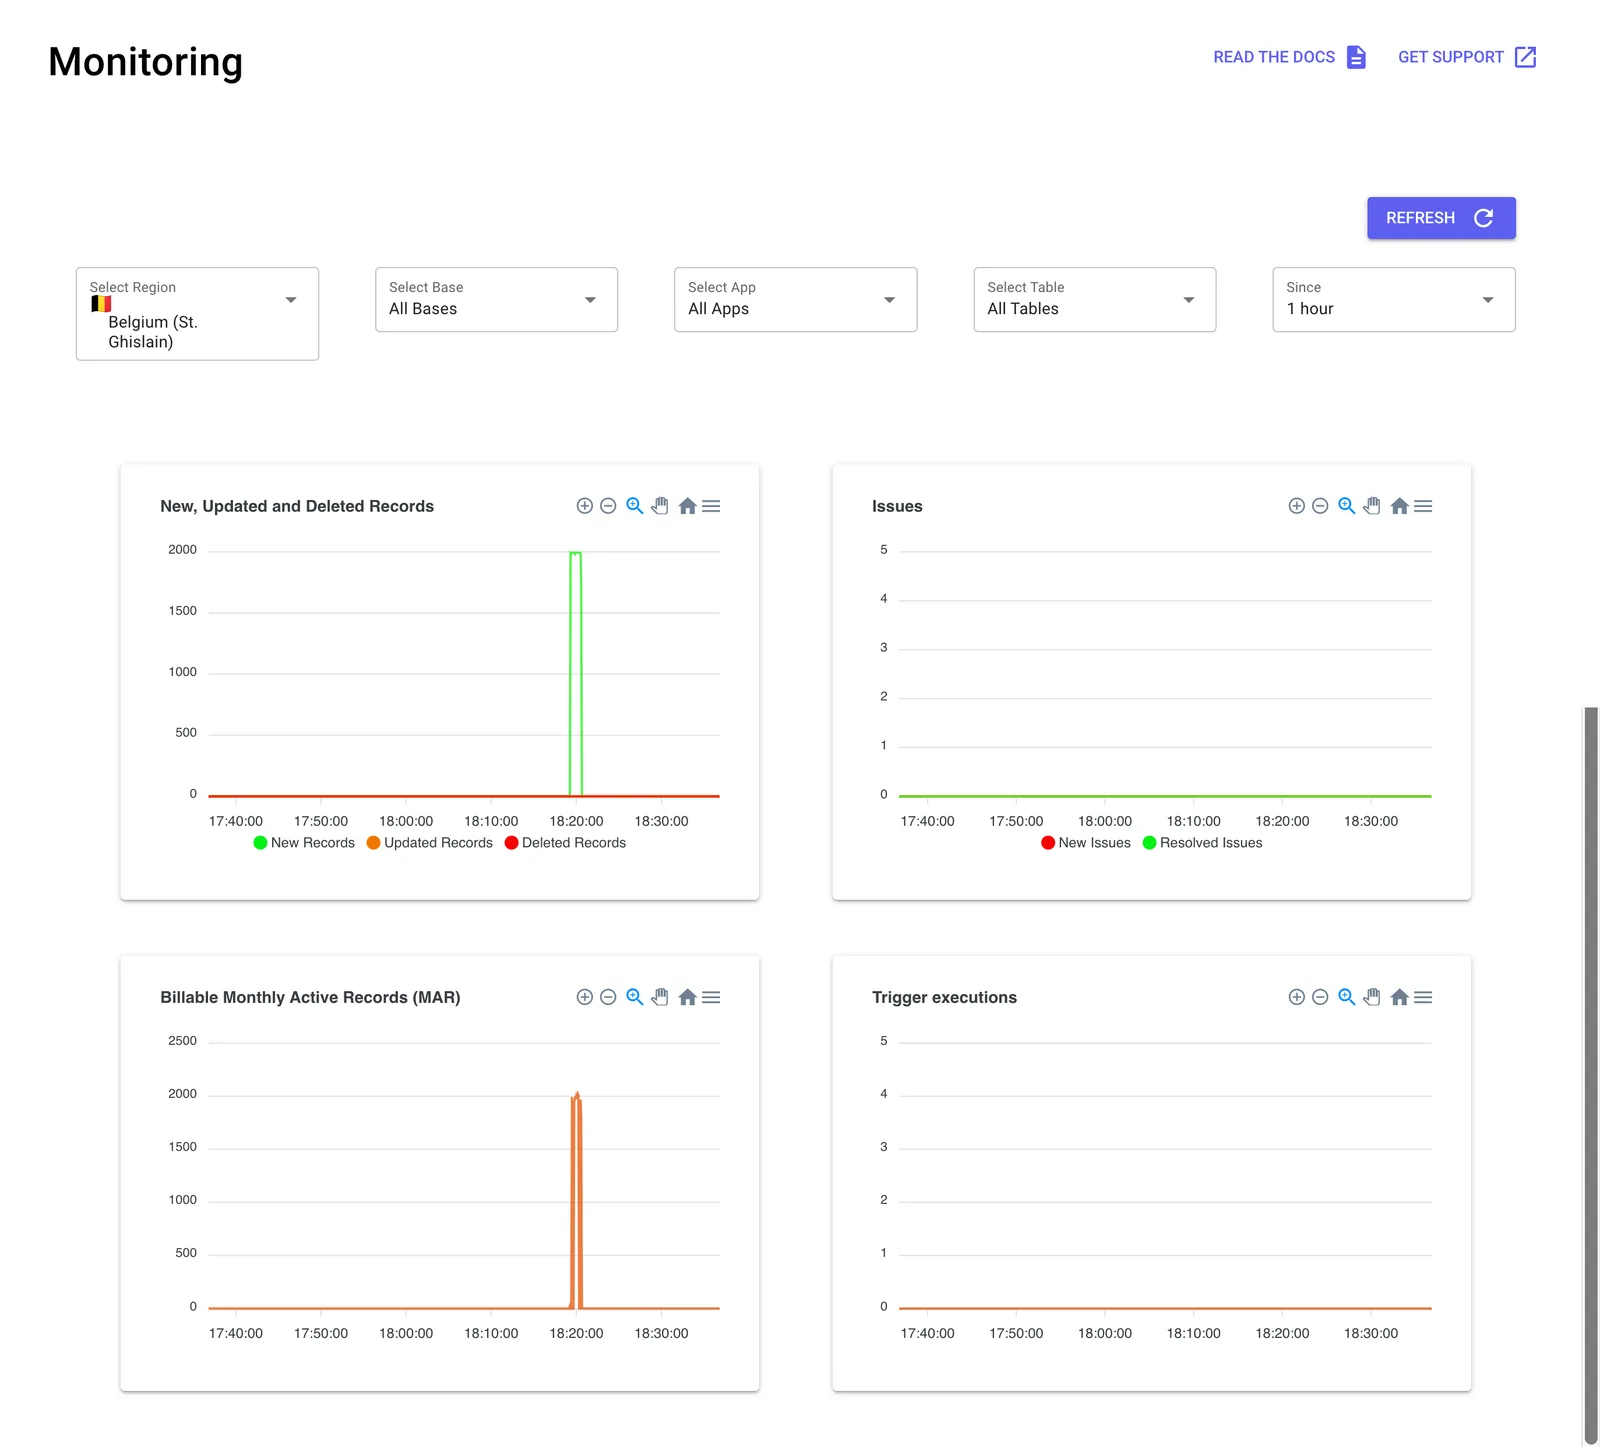Select selection zoom in Billable MAR chart
1600x1447 pixels.
pos(635,997)
